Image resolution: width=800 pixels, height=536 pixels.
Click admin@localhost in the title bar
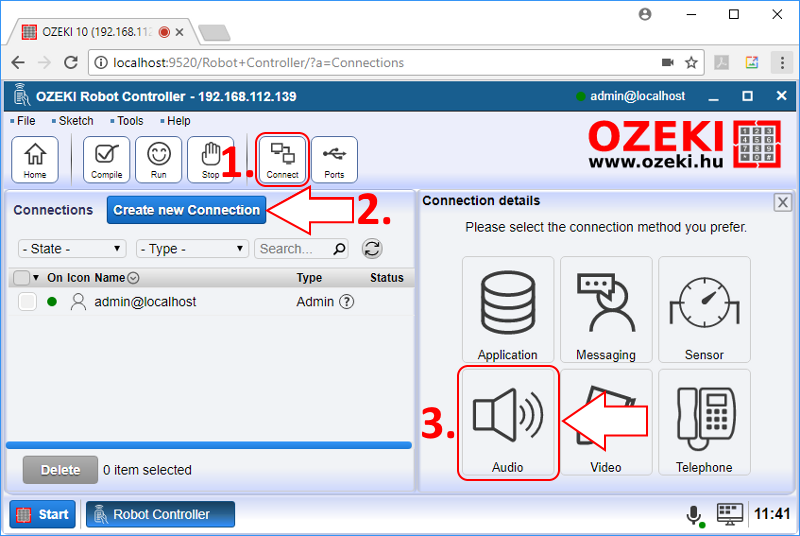click(x=637, y=96)
